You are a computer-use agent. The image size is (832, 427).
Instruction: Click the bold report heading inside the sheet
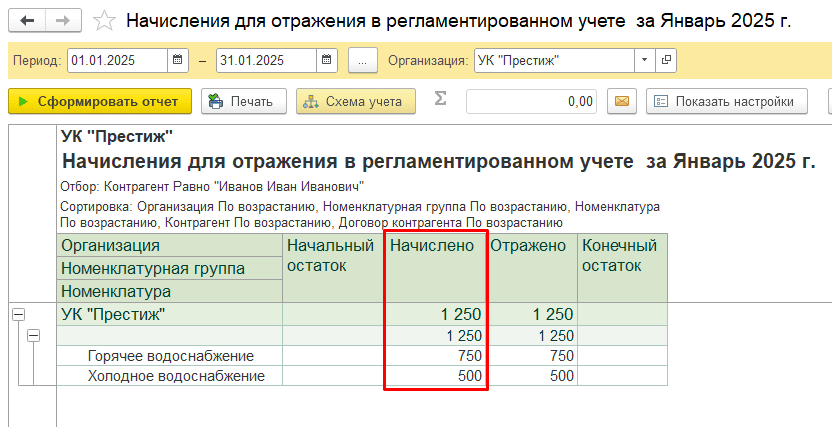[438, 161]
